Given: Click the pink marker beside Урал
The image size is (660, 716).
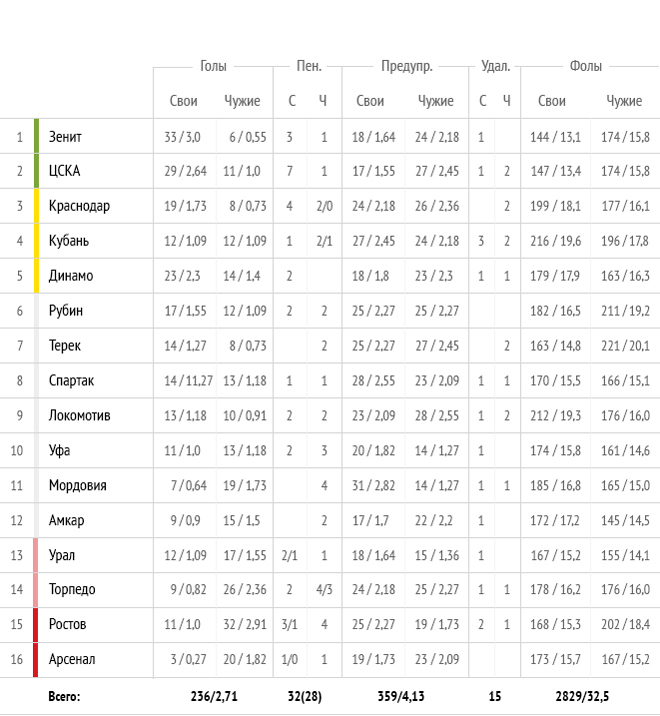Looking at the screenshot, I should (36, 555).
